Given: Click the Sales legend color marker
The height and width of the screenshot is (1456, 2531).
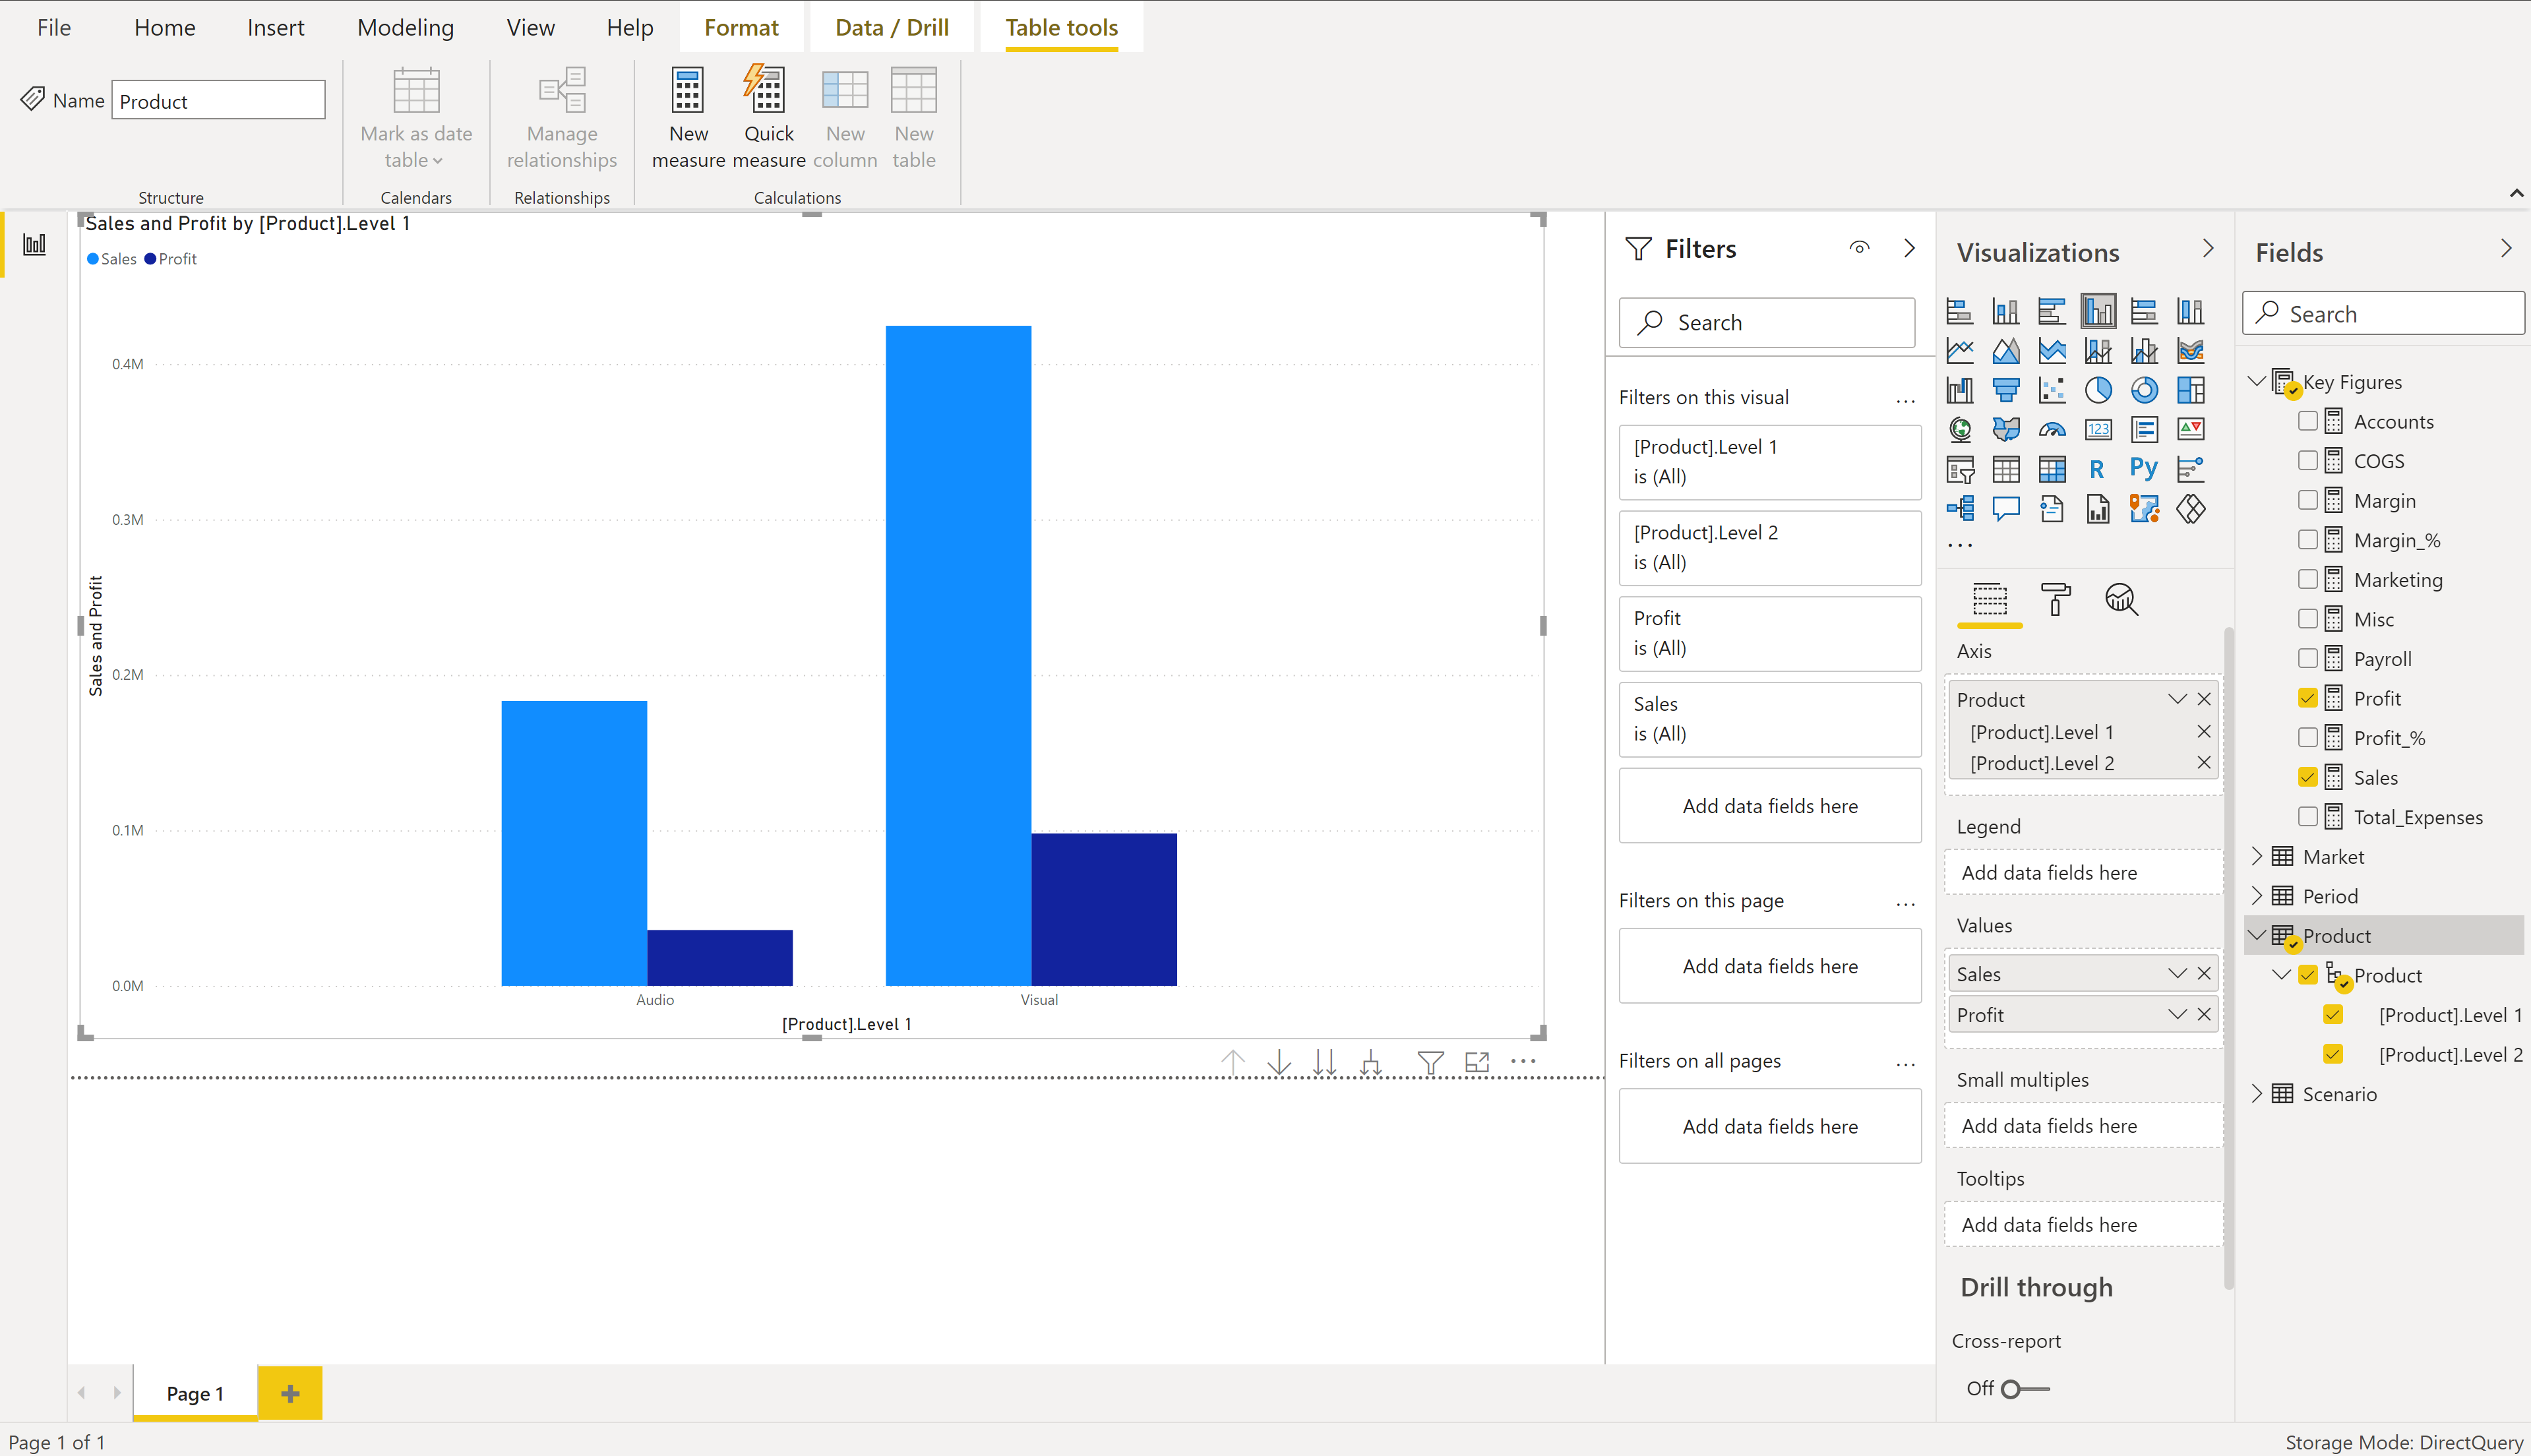Looking at the screenshot, I should pos(93,259).
